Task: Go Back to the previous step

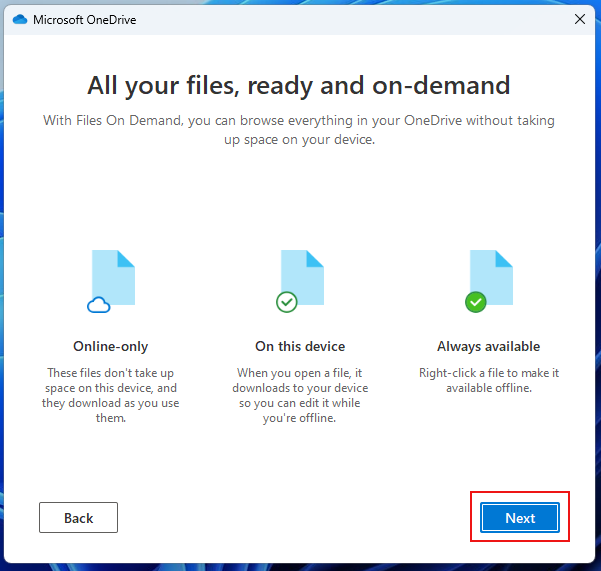Action: coord(78,517)
